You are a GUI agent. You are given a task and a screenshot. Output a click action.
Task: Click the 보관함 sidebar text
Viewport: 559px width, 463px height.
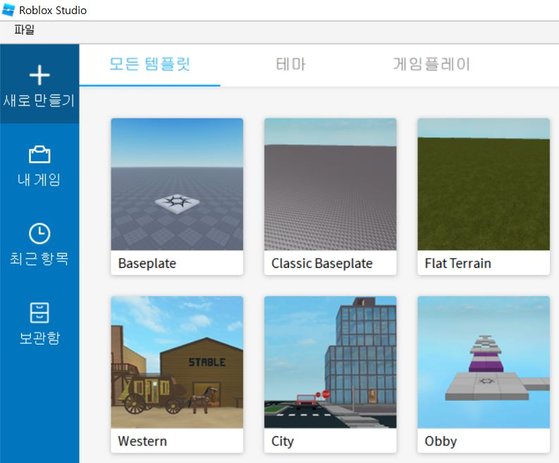coord(39,338)
